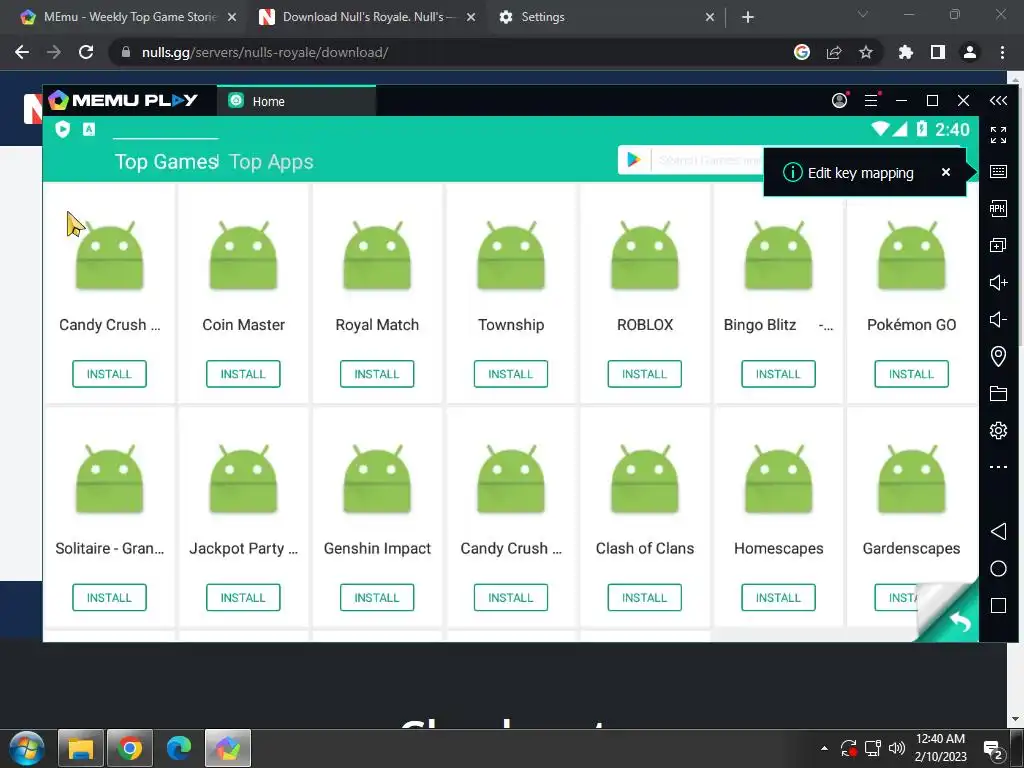The image size is (1024, 768).
Task: Tap the Android back triangle button
Action: coord(998,531)
